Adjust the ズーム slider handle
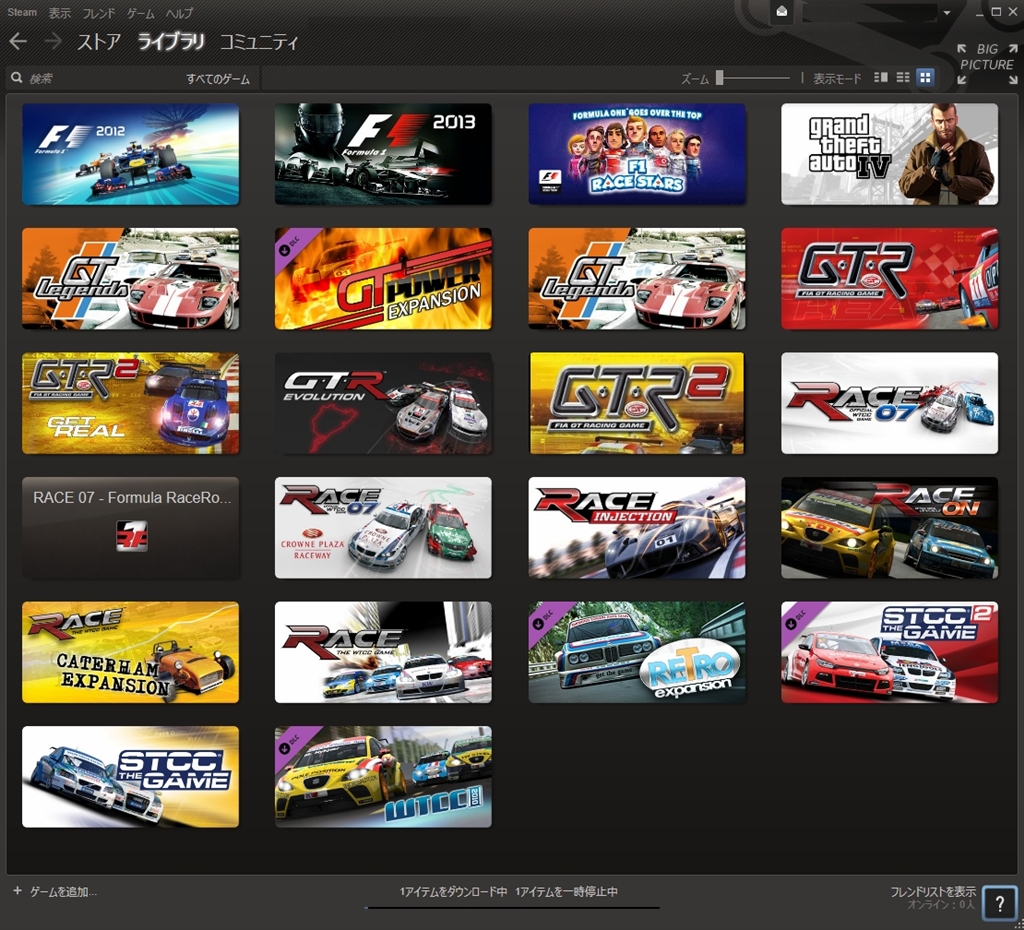 pos(720,78)
